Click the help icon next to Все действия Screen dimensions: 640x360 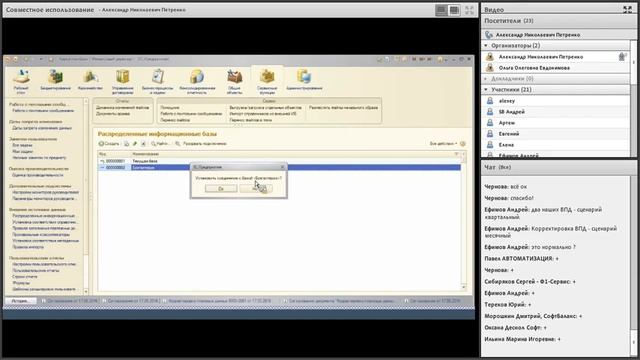click(x=463, y=144)
